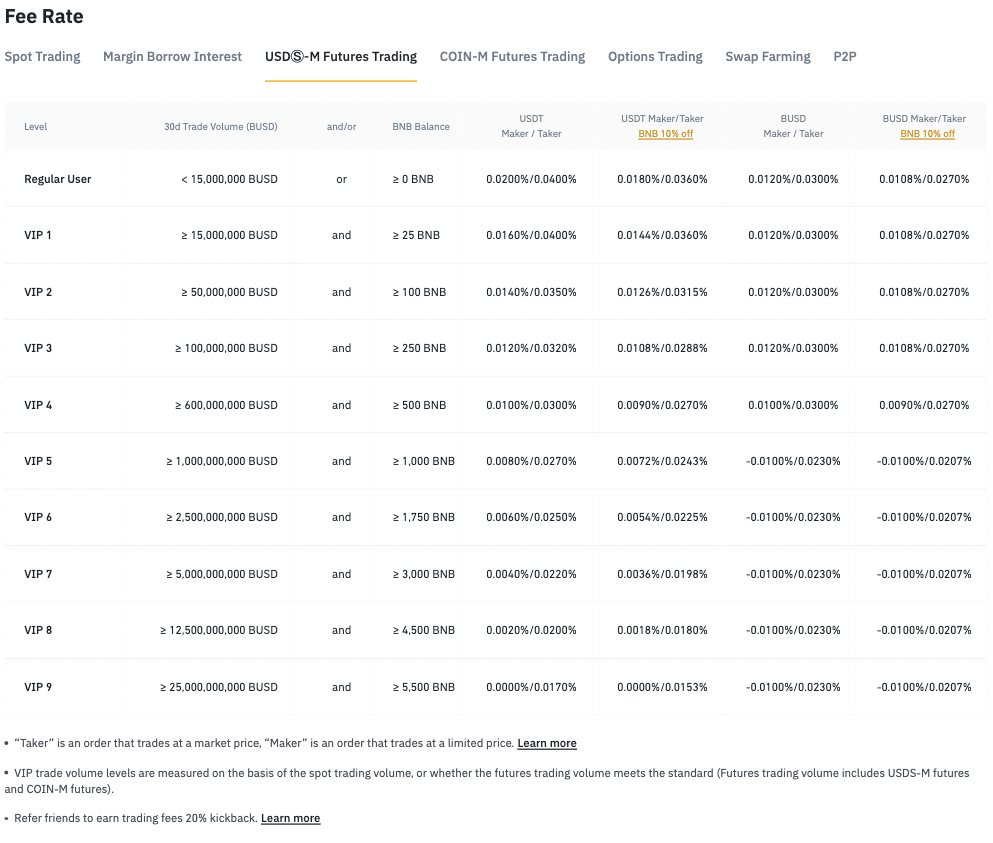Click the '≥ 100,000,000 BUSD' volume cell
The image size is (993, 843).
tap(226, 348)
